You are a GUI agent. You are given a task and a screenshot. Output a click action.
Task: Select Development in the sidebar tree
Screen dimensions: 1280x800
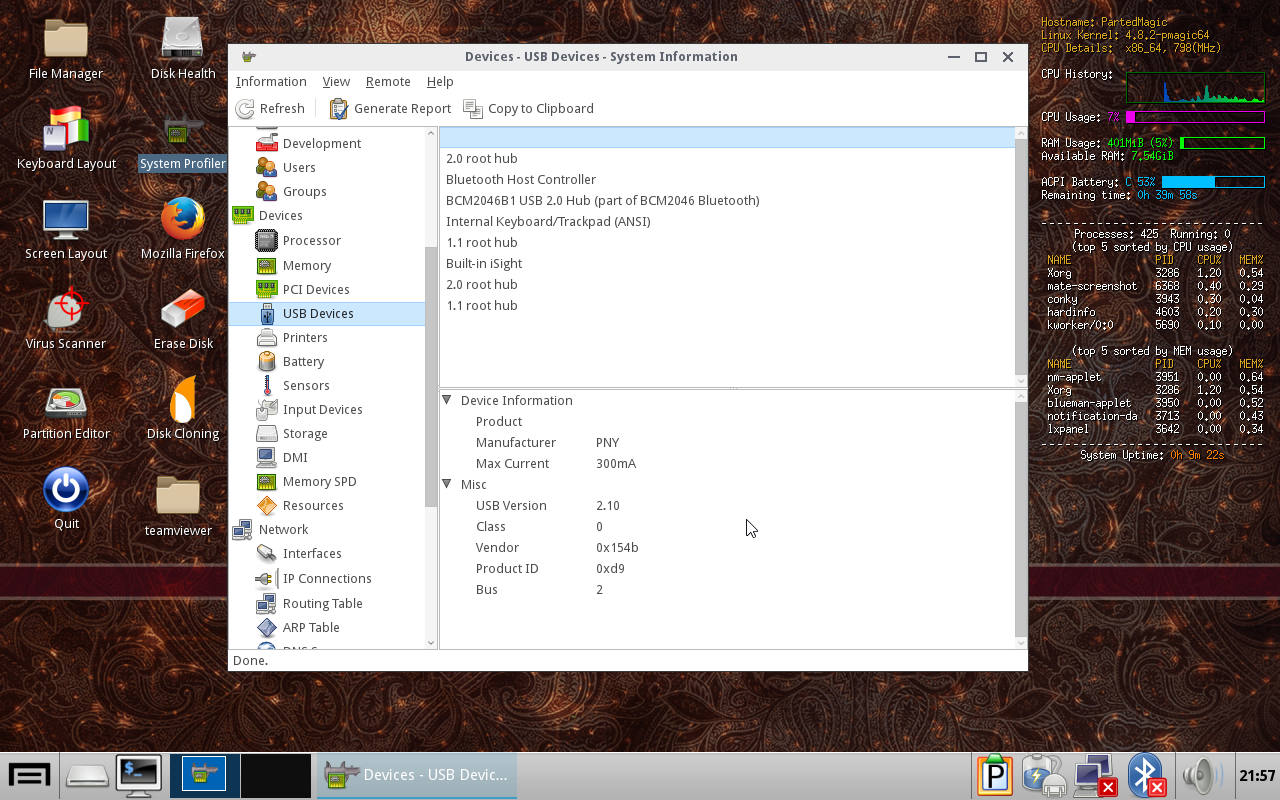[x=321, y=143]
